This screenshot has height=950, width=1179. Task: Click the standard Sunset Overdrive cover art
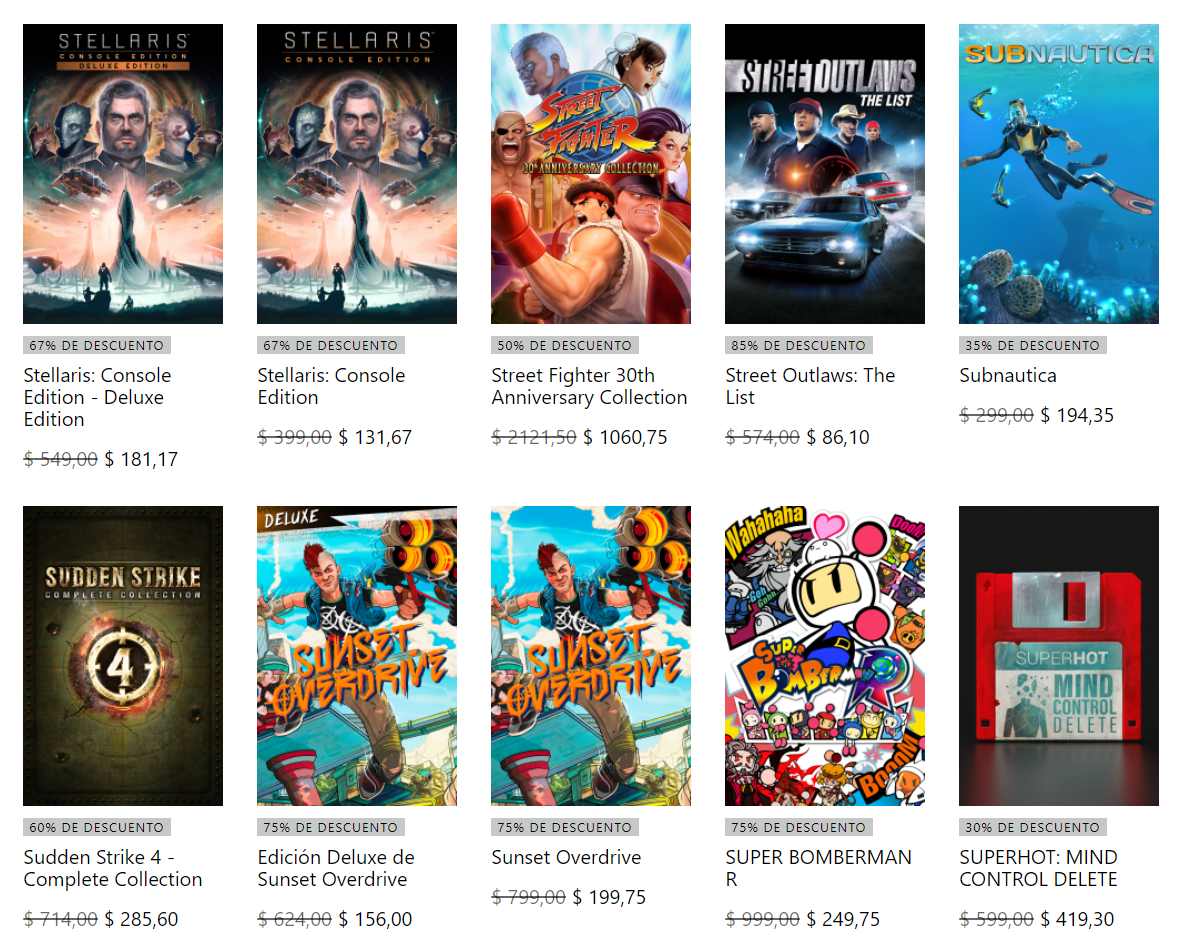590,656
